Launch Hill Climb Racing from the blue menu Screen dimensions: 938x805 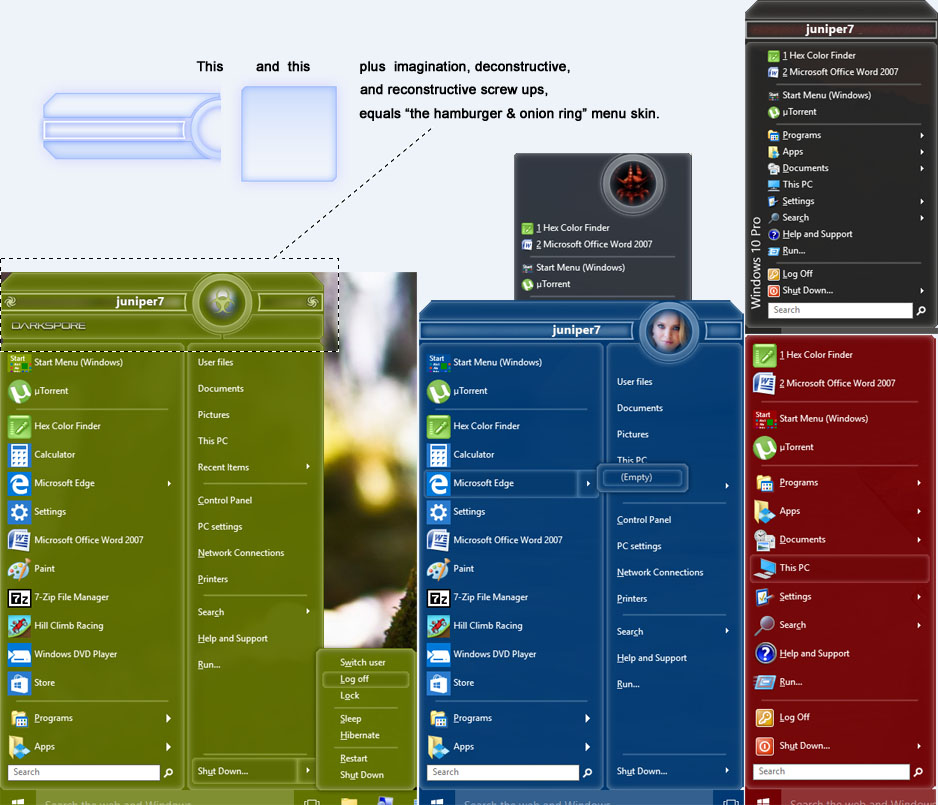[487, 626]
